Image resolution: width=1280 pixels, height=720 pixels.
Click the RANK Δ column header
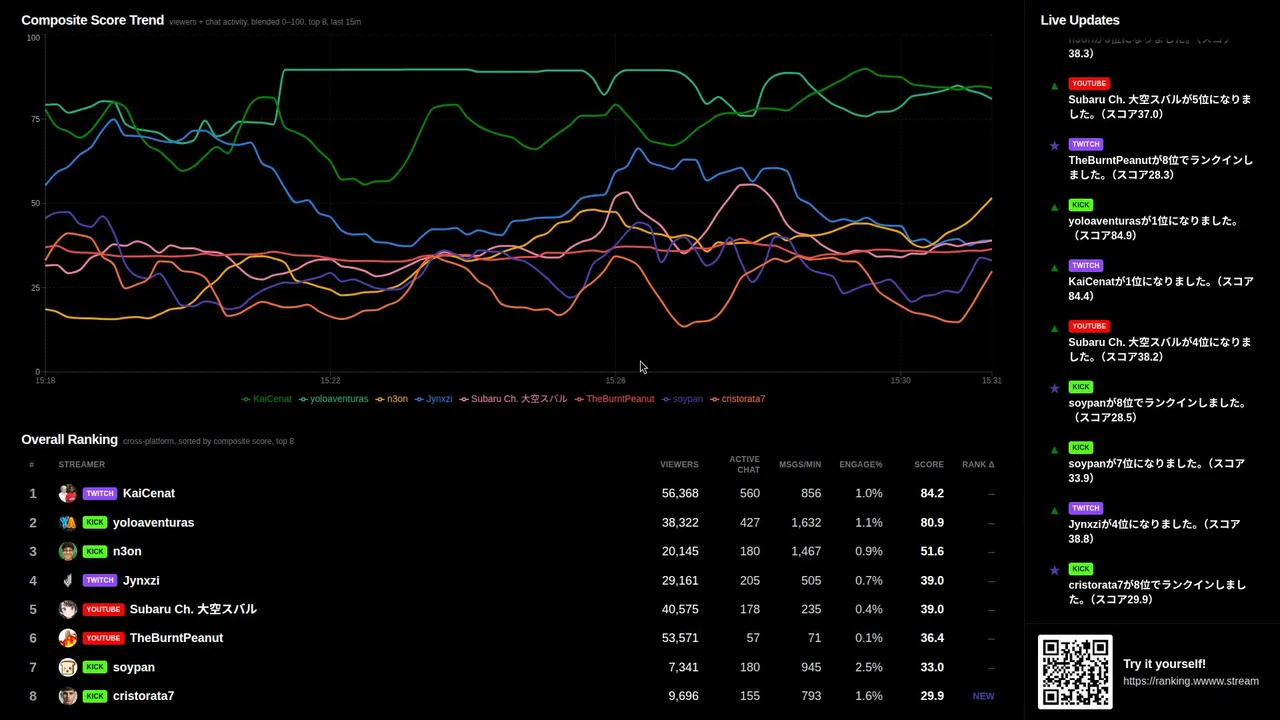pyautogui.click(x=978, y=464)
